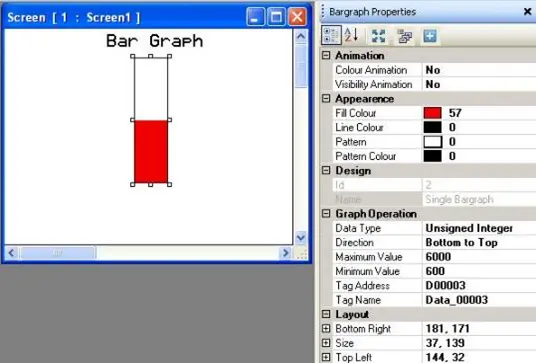This screenshot has height=363, width=536.
Task: Click the Bar Graph title text on Screen1
Action: click(155, 41)
